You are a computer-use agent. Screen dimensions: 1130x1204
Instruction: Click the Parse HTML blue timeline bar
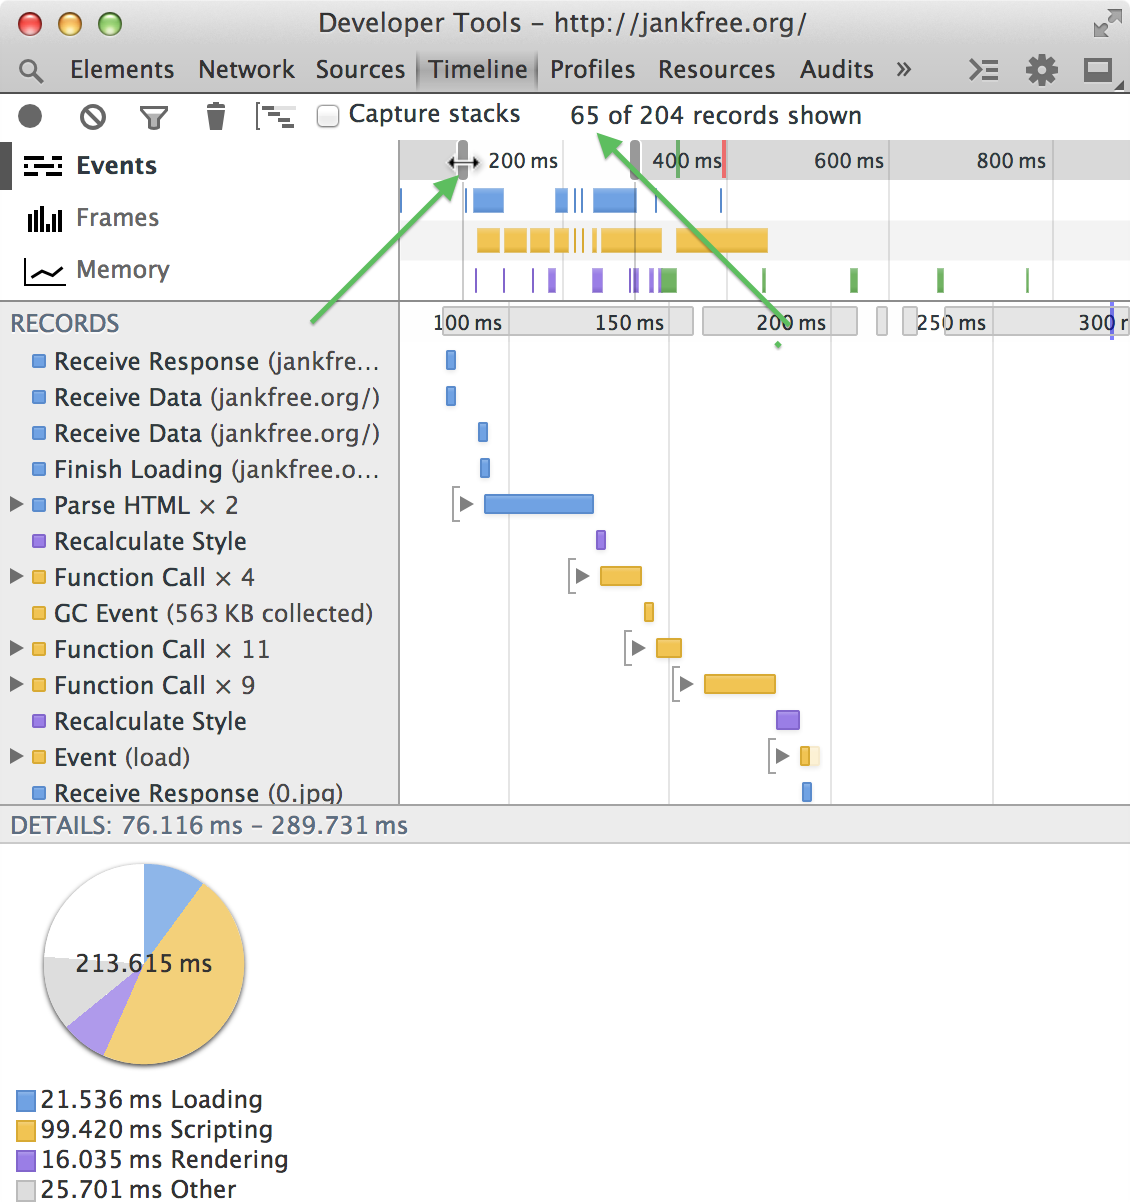point(538,504)
